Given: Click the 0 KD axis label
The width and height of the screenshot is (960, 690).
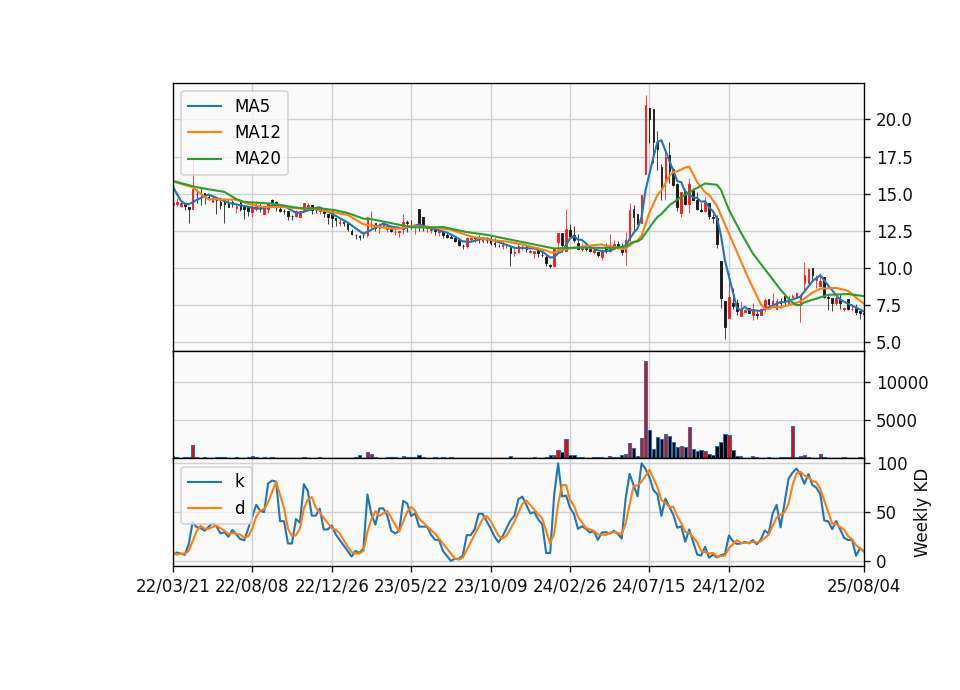Looking at the screenshot, I should tap(882, 561).
